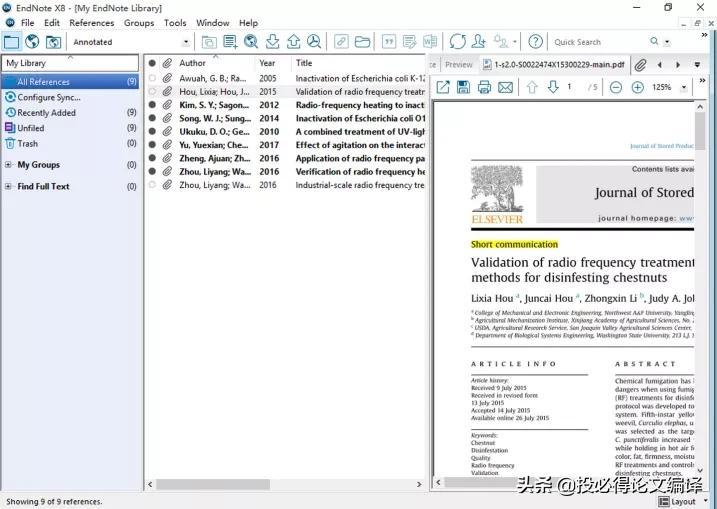Toggle read status dot for Awuah reference

(x=152, y=78)
